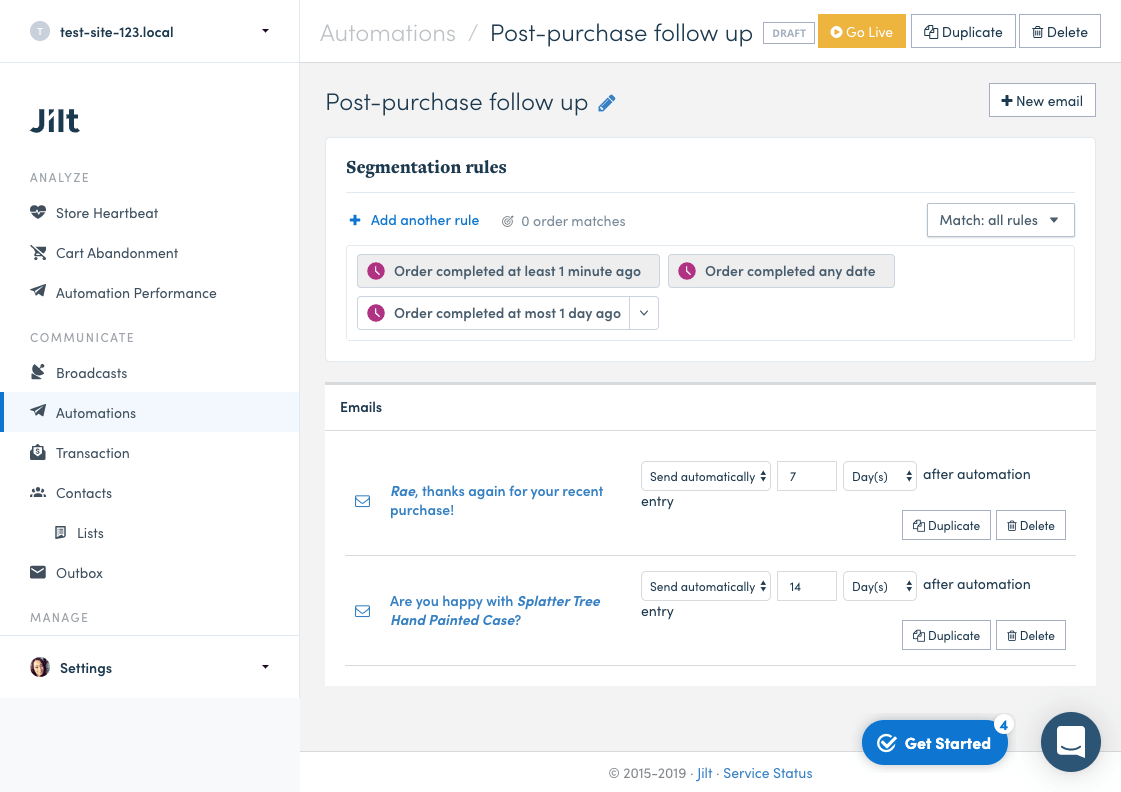This screenshot has height=792, width=1121.
Task: Go to Lists under Contacts
Action: (x=90, y=533)
